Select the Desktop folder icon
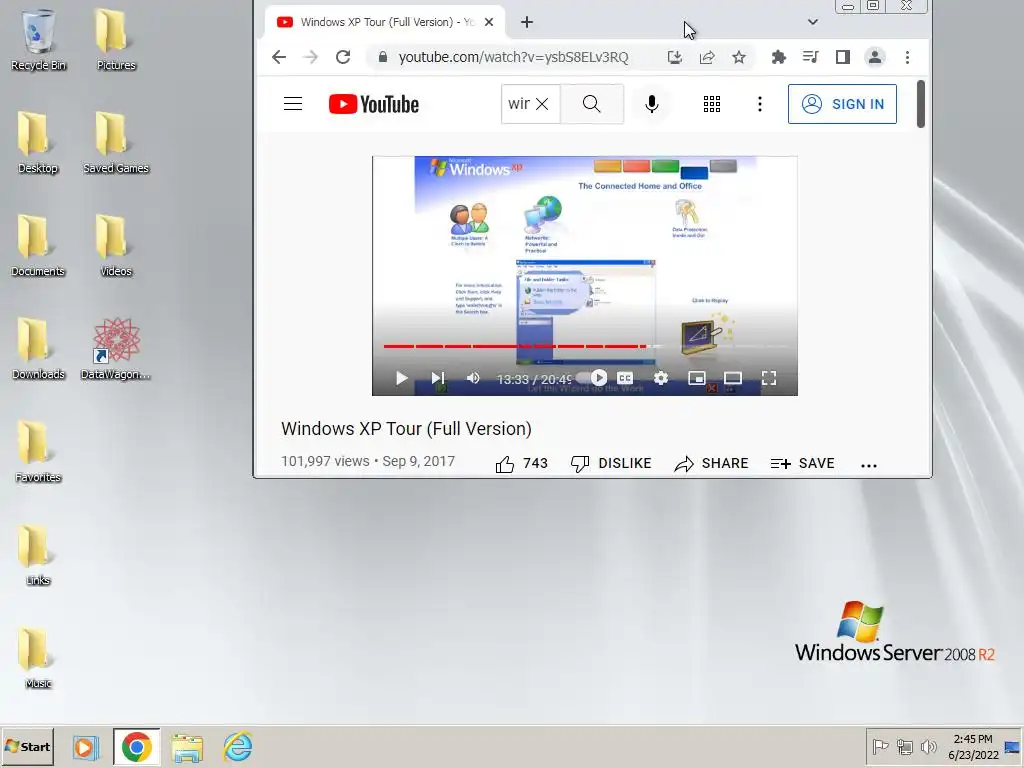This screenshot has height=768, width=1024. click(x=37, y=142)
